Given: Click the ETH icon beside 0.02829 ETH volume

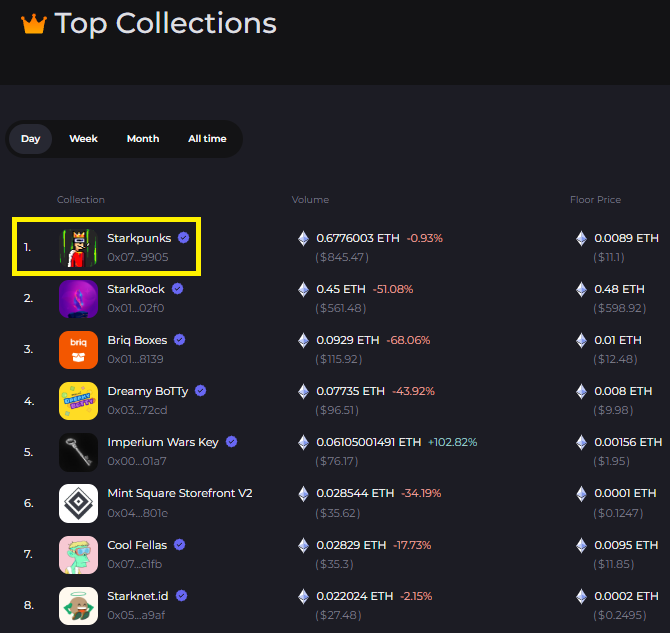Looking at the screenshot, I should [303, 545].
